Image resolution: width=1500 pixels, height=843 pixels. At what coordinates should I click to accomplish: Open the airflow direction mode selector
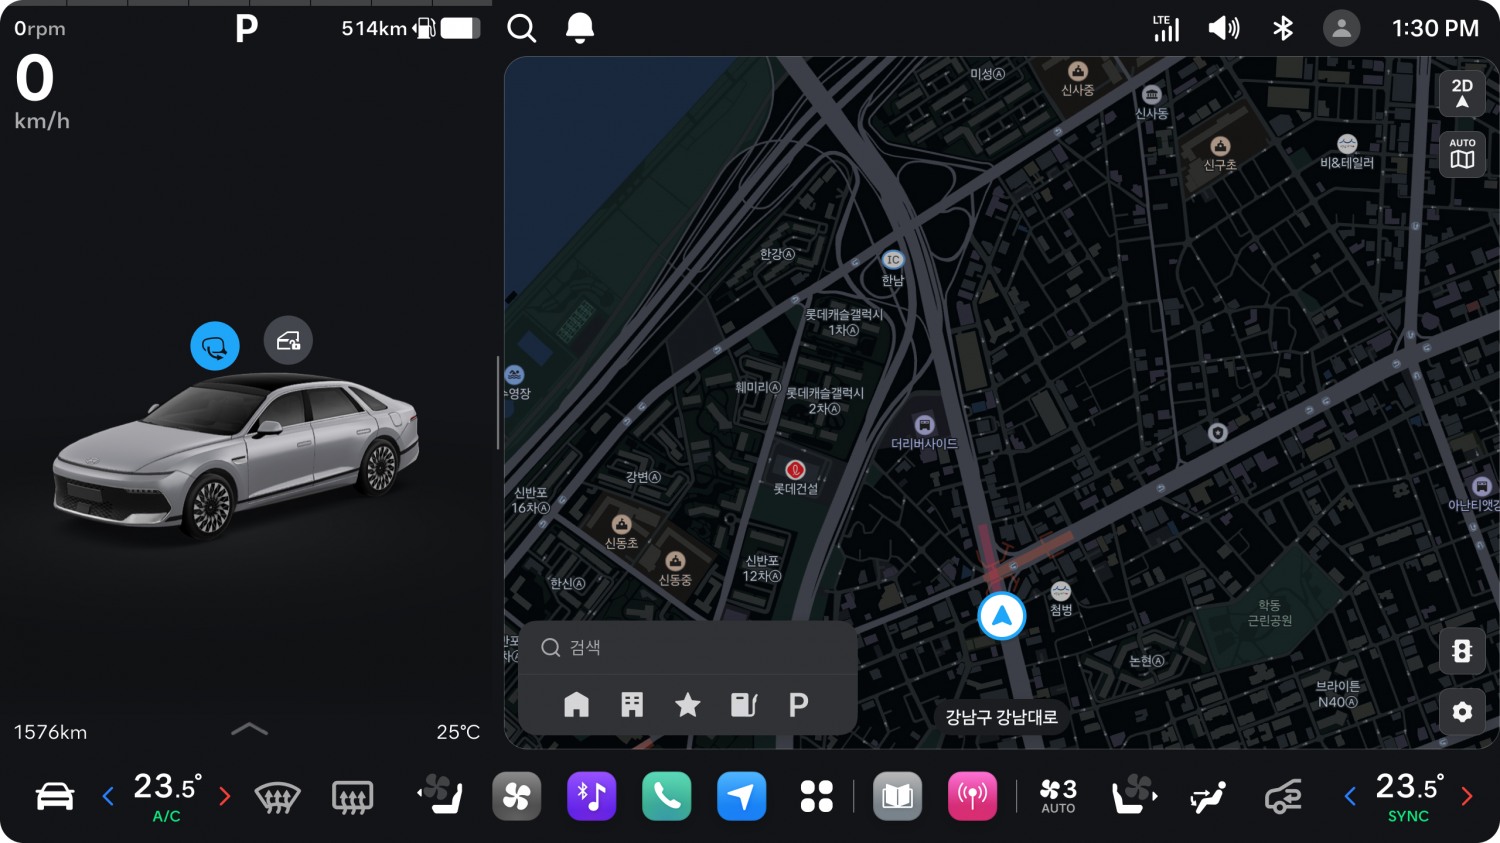(x=1208, y=797)
